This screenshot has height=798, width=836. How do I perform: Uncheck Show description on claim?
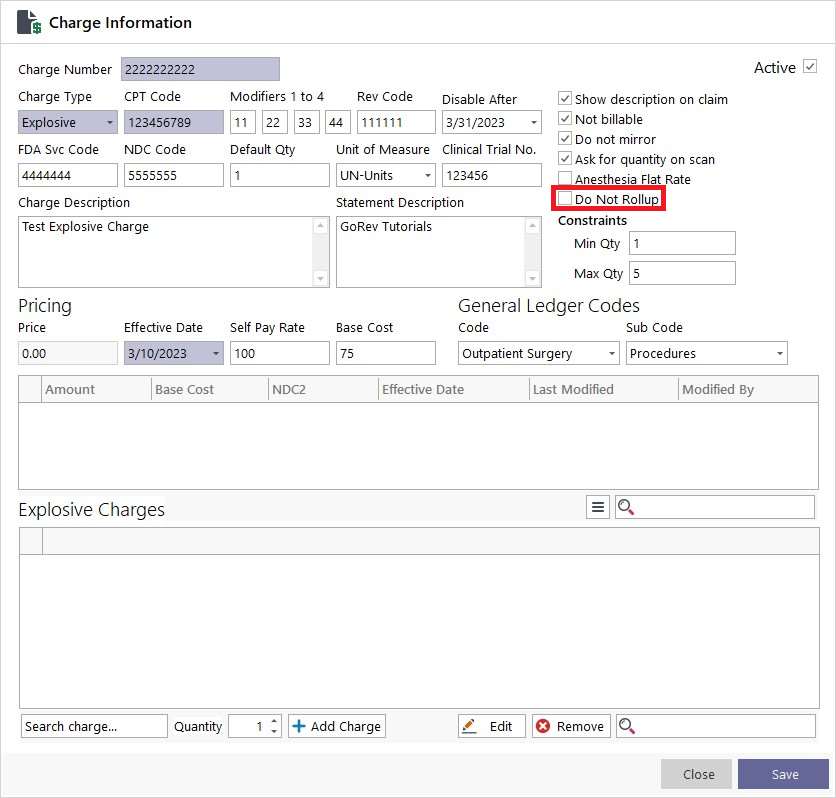pos(565,98)
